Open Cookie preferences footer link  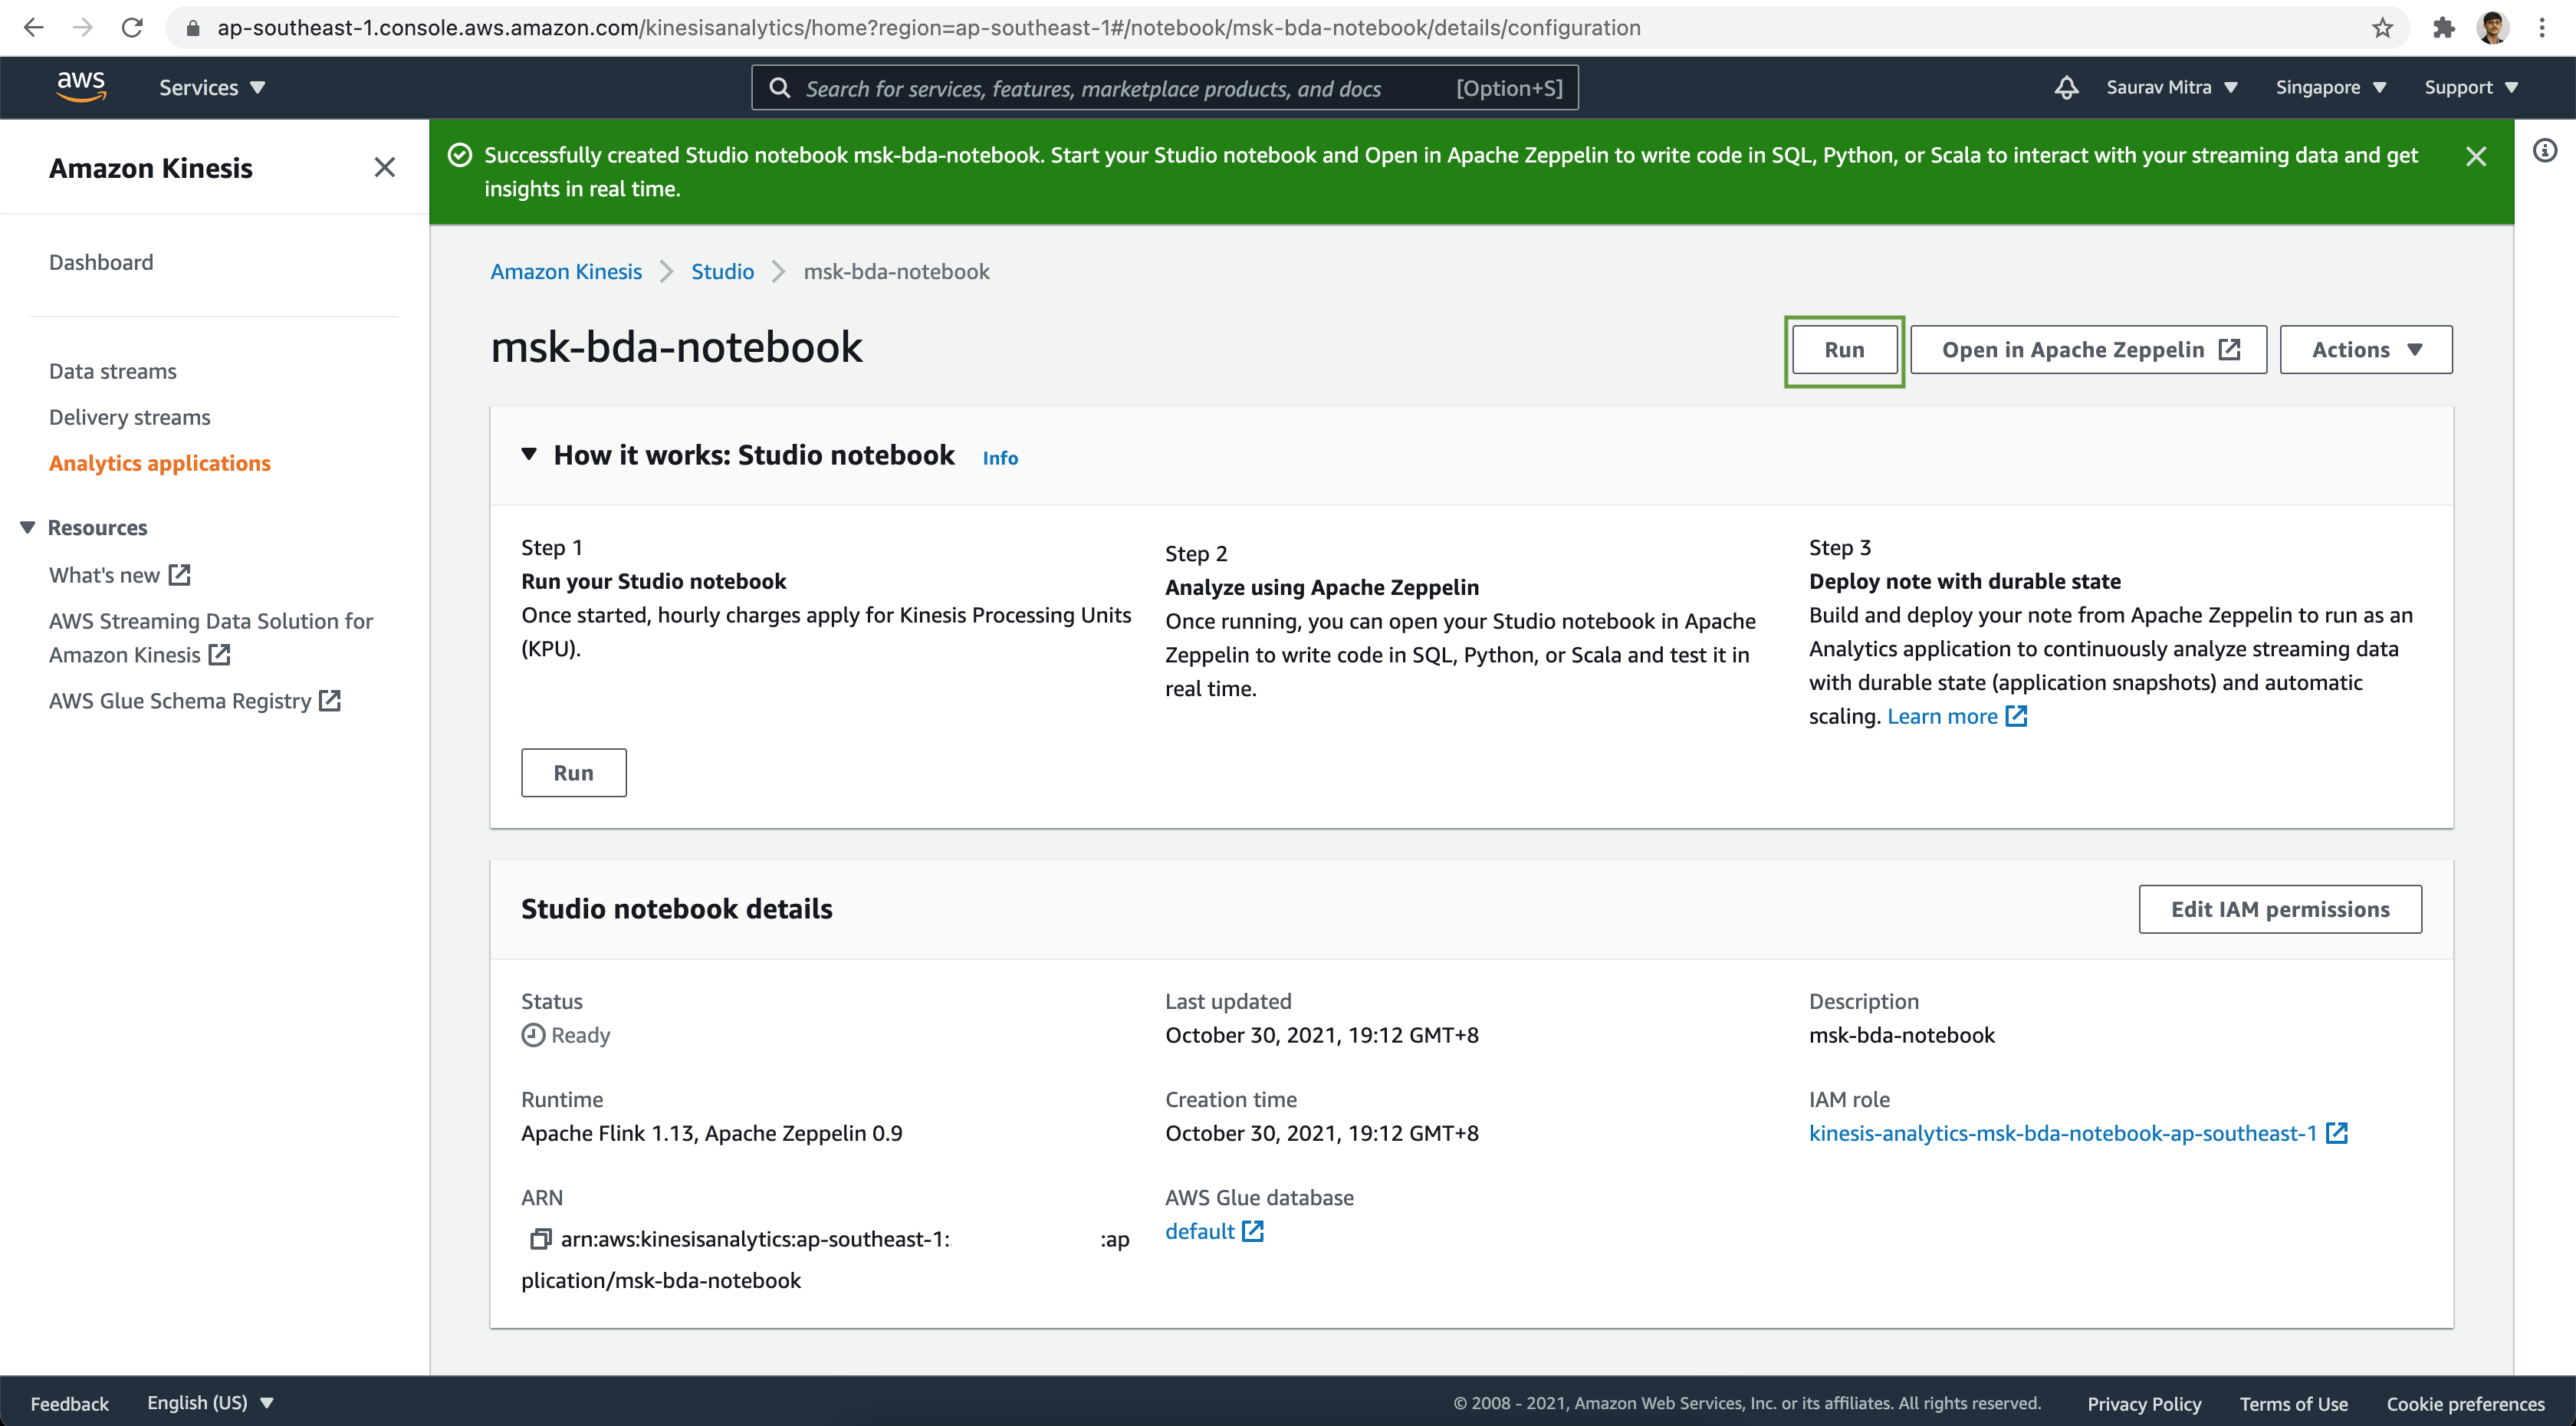coord(2465,1403)
